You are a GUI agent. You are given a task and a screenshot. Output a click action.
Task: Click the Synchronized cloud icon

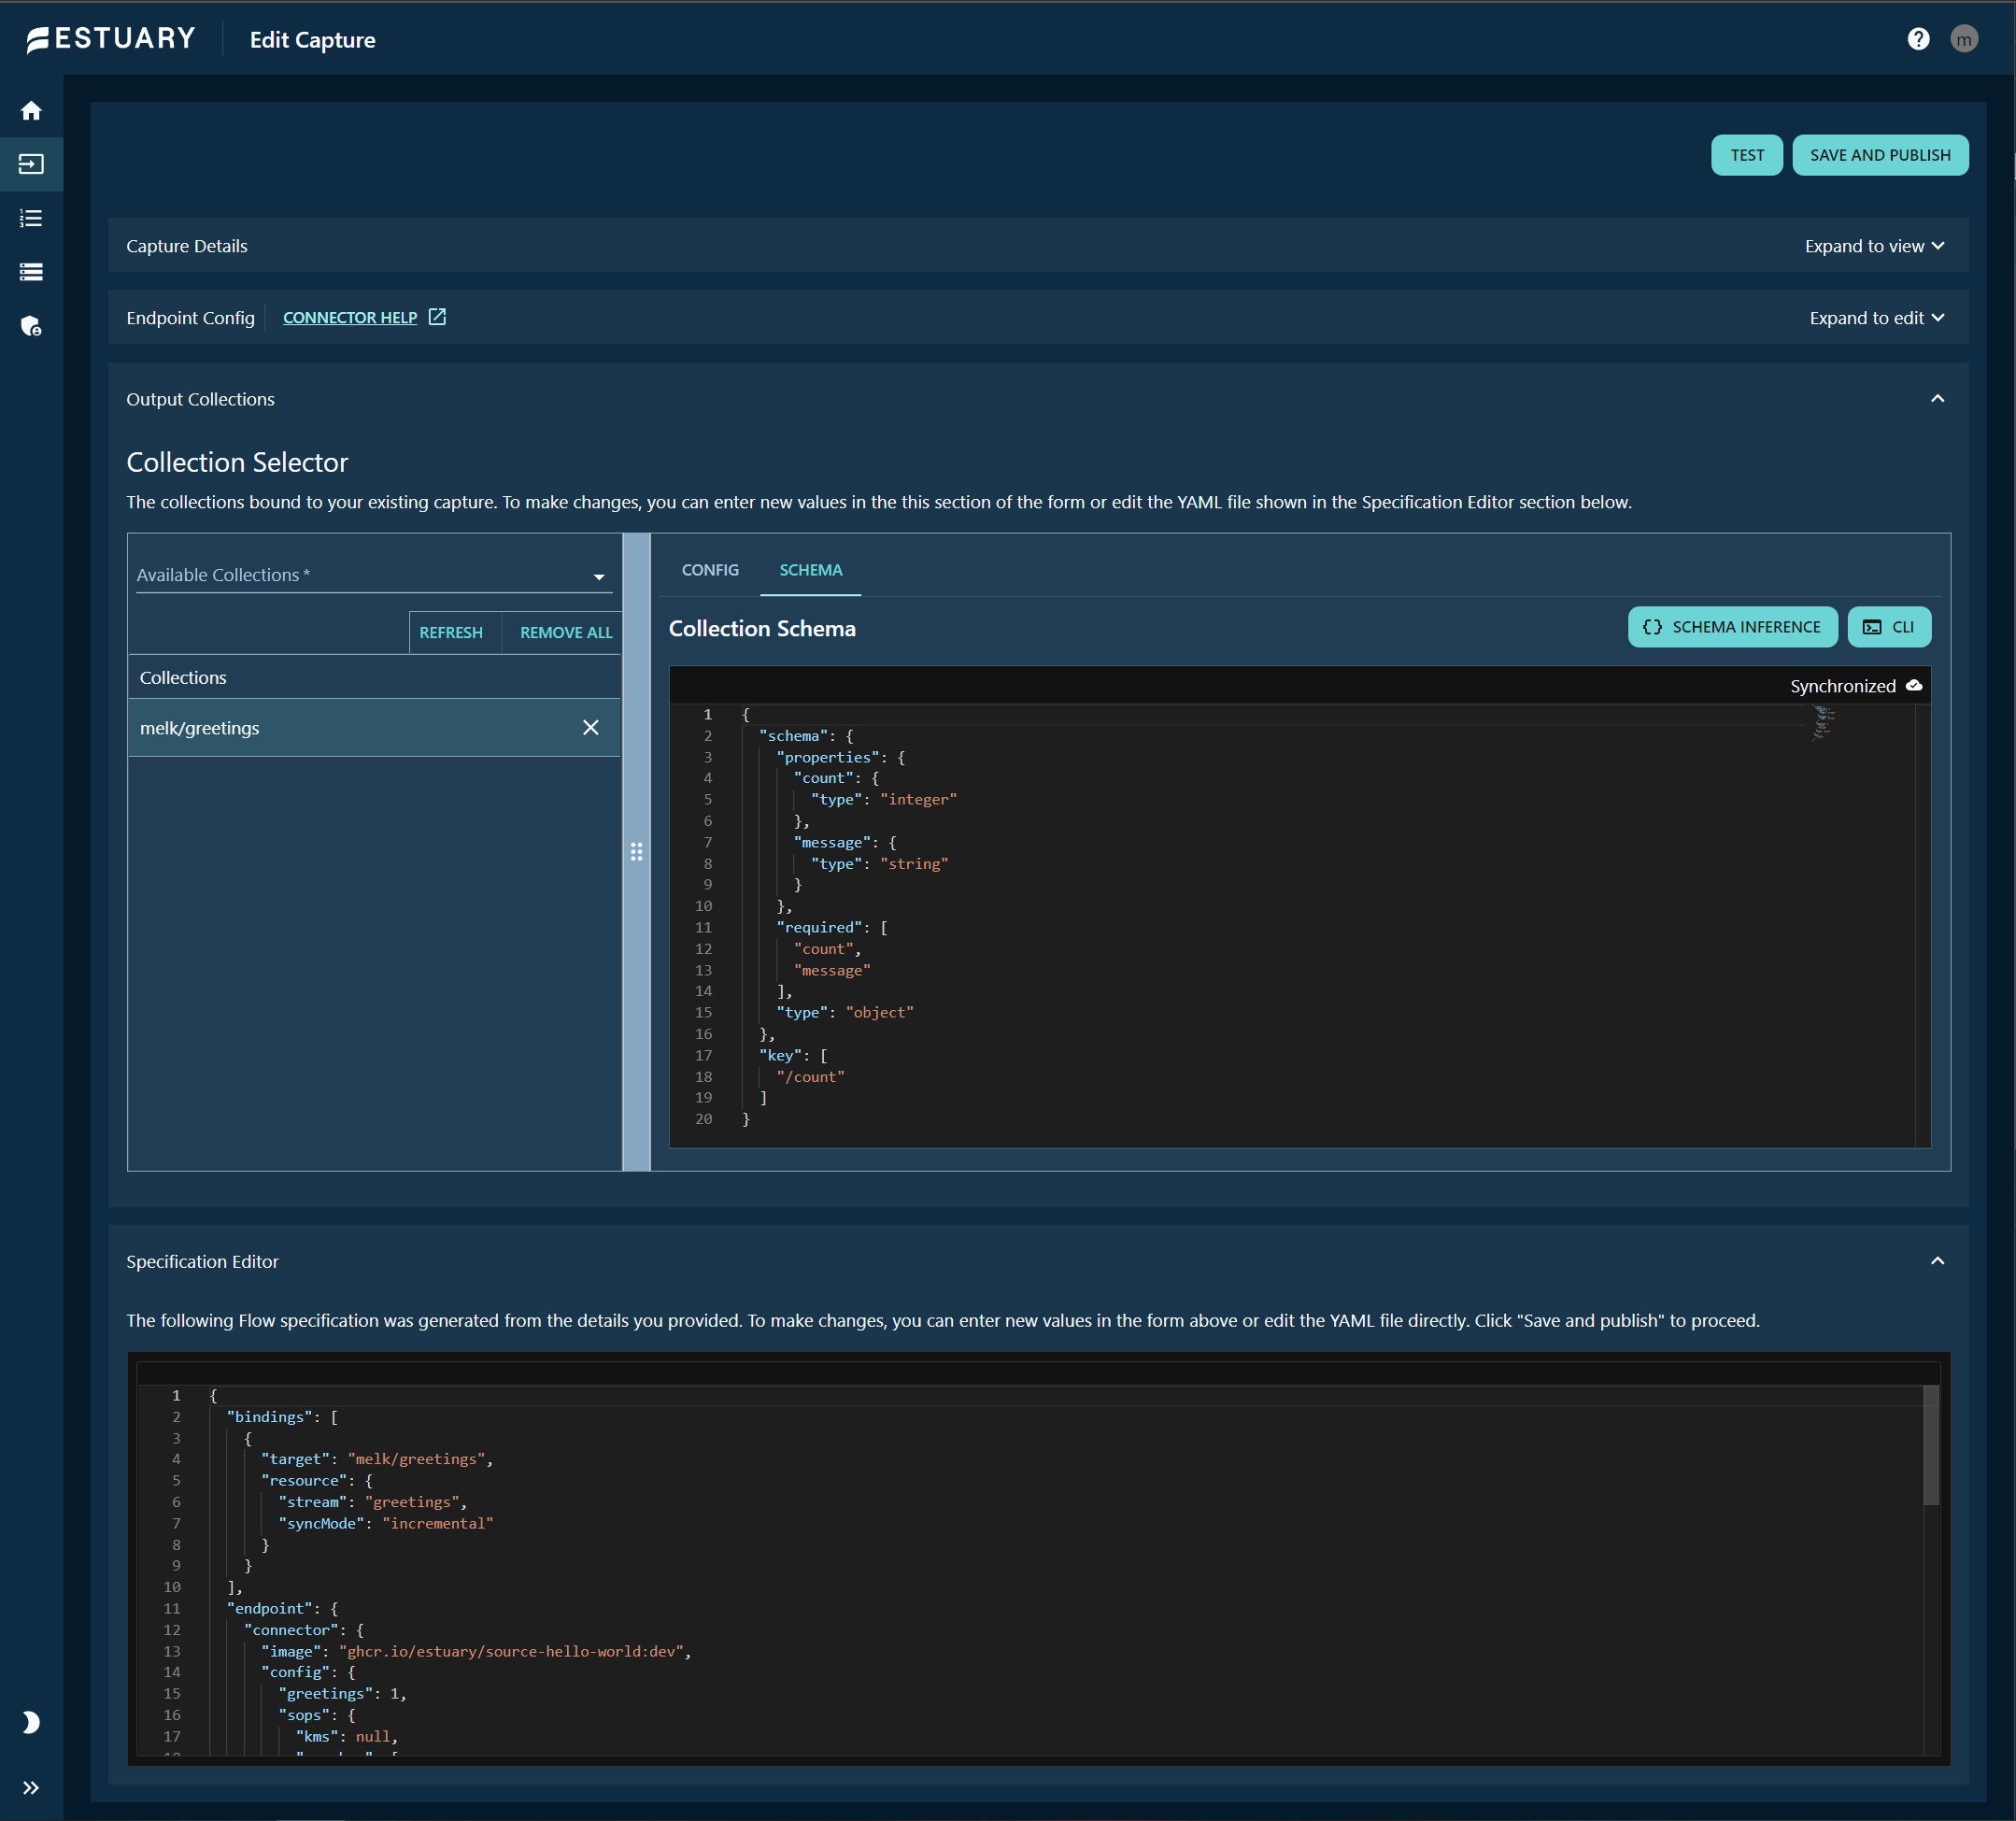click(x=1914, y=686)
